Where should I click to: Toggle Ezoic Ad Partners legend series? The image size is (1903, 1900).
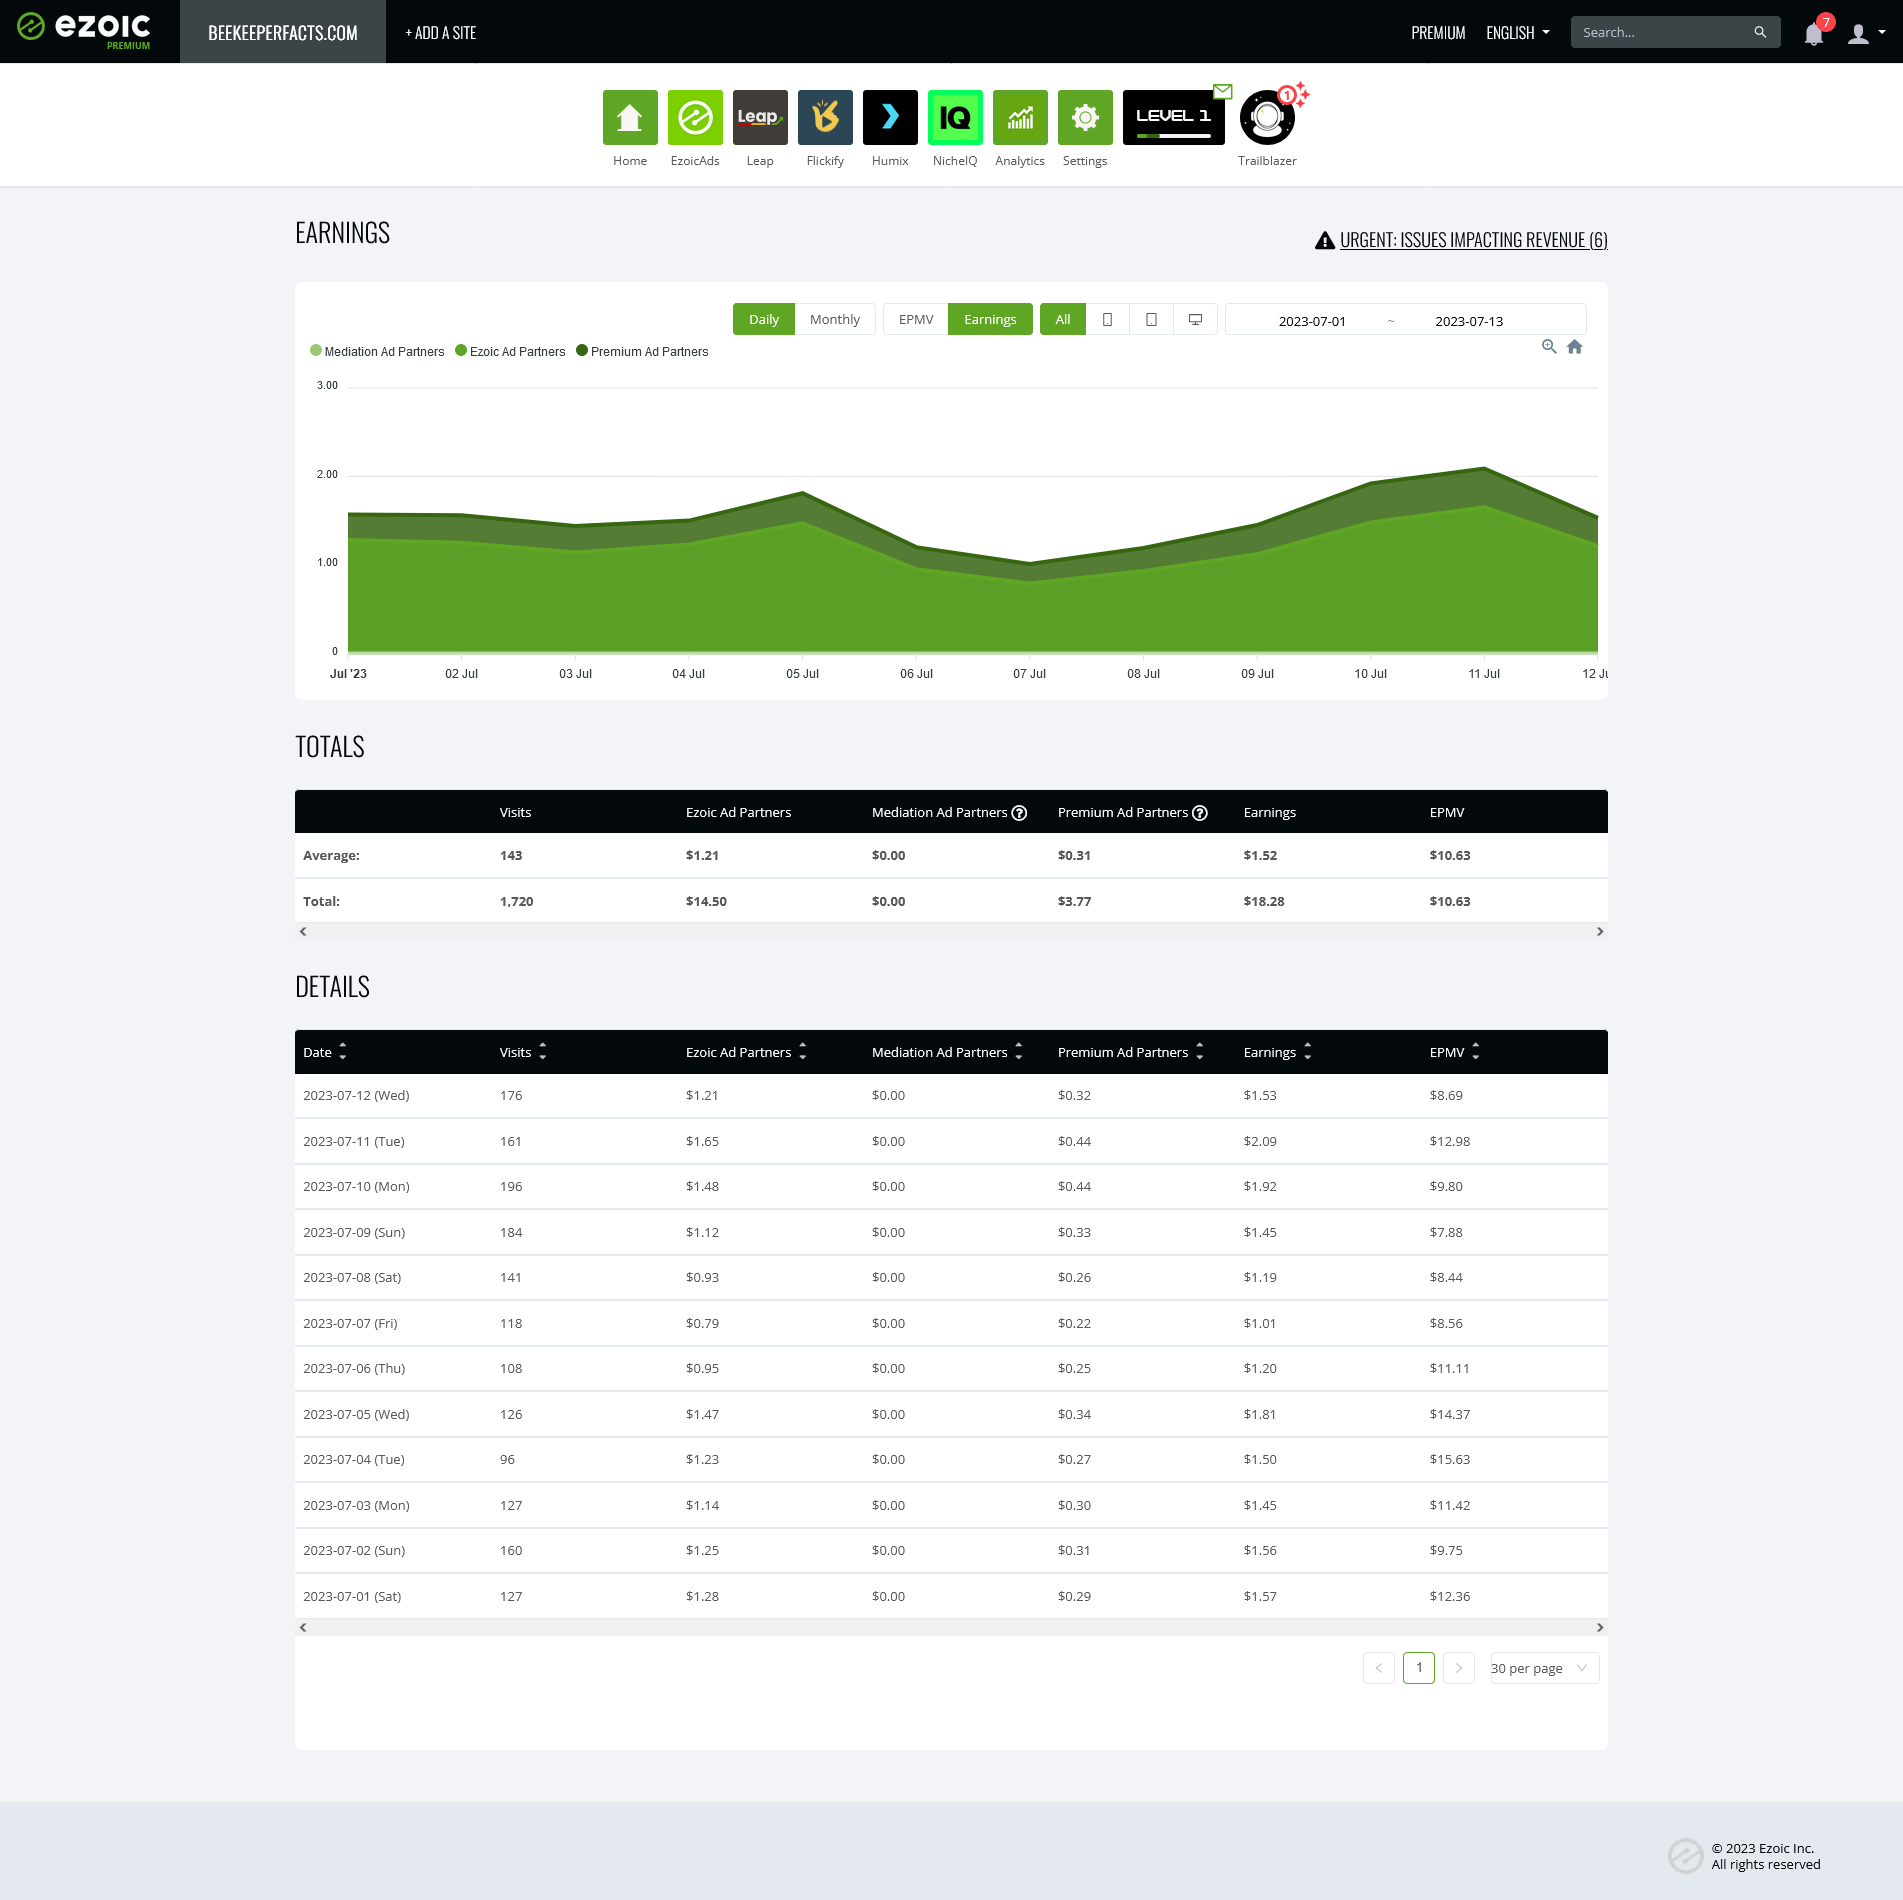click(x=510, y=351)
